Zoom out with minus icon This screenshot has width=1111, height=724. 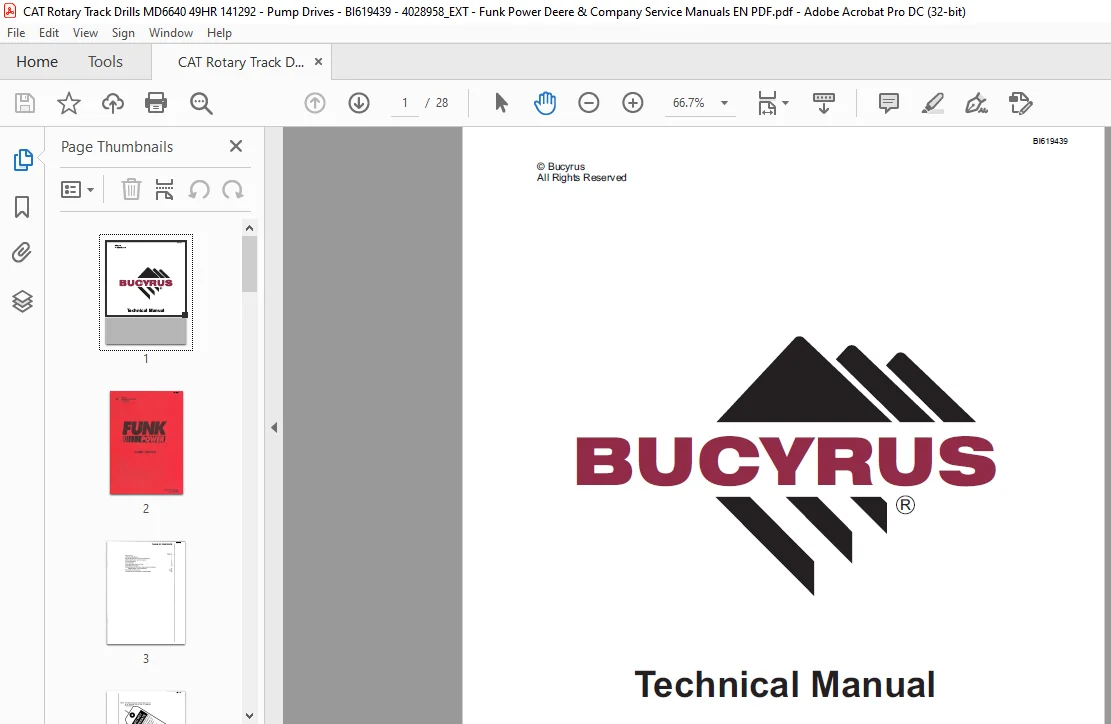pyautogui.click(x=589, y=103)
